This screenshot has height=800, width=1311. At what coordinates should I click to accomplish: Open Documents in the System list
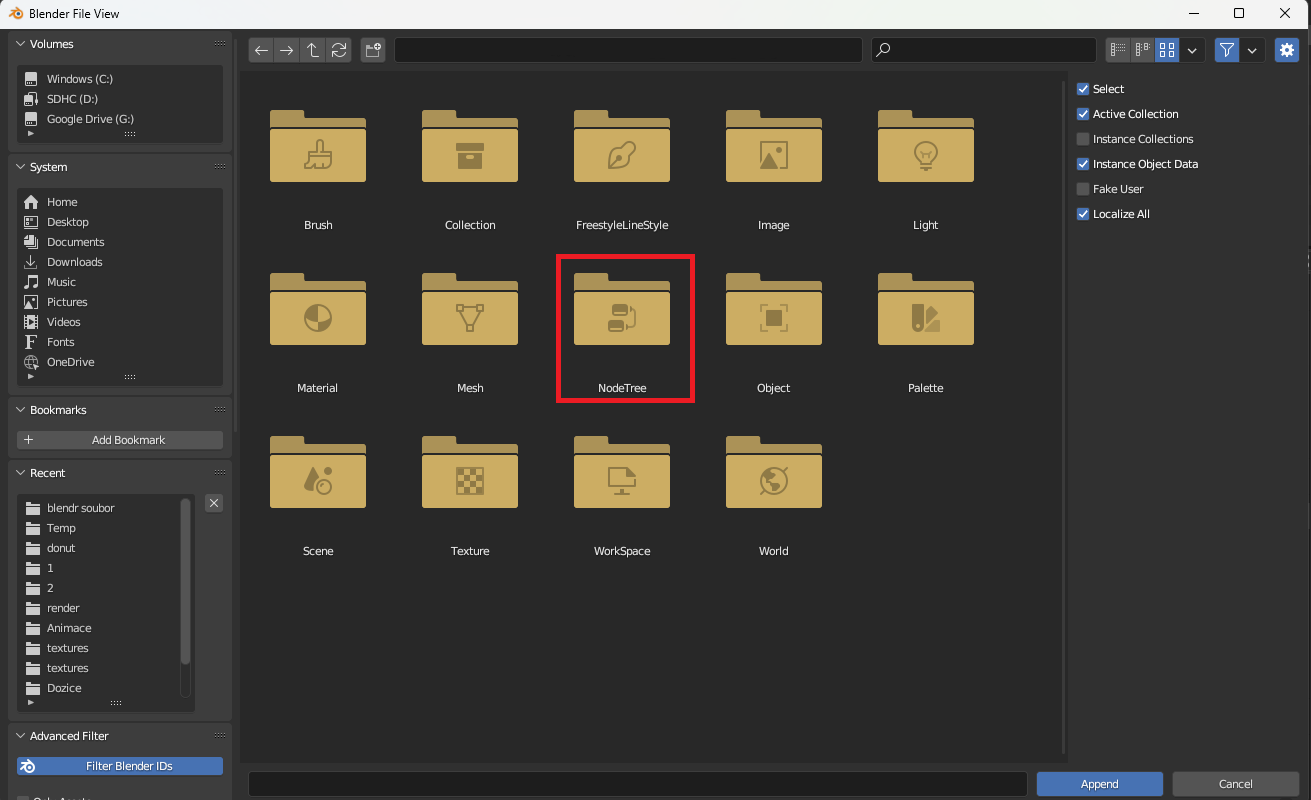(x=75, y=242)
